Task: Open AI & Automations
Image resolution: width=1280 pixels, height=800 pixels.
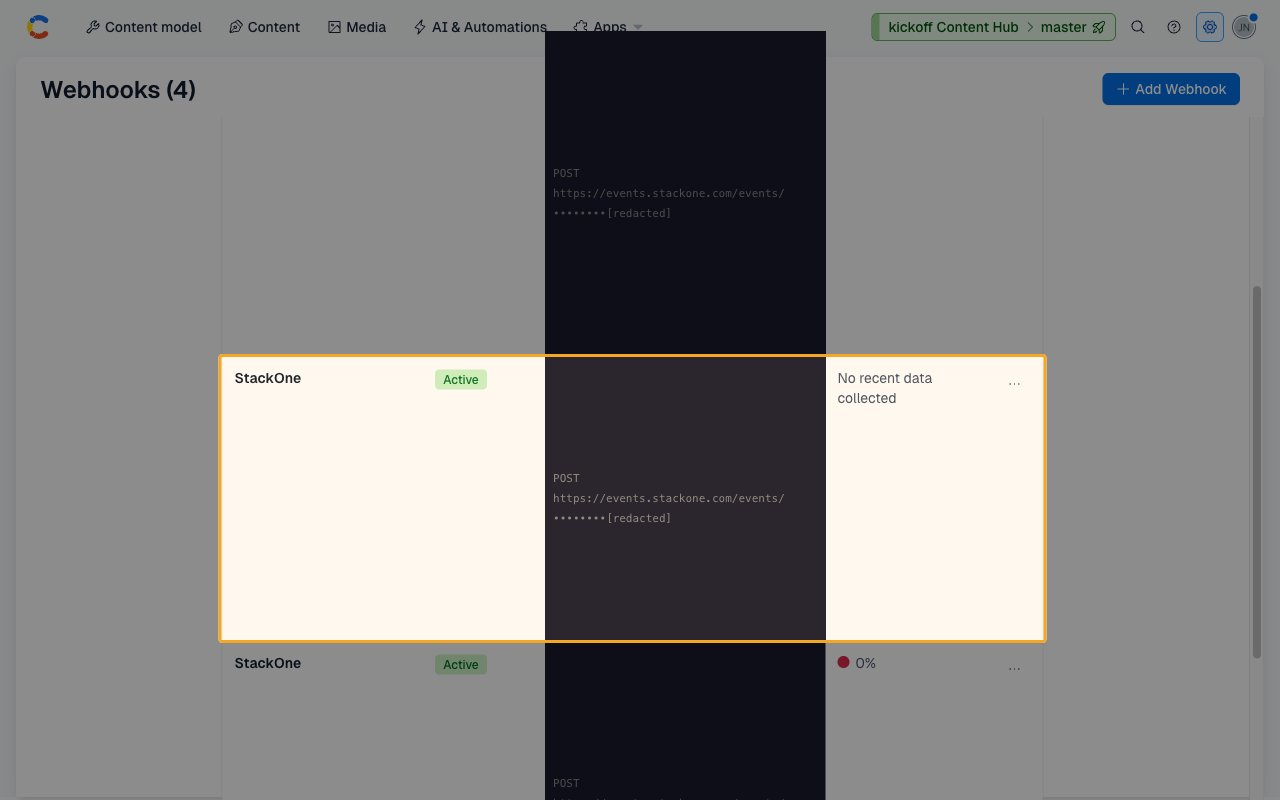Action: point(480,27)
